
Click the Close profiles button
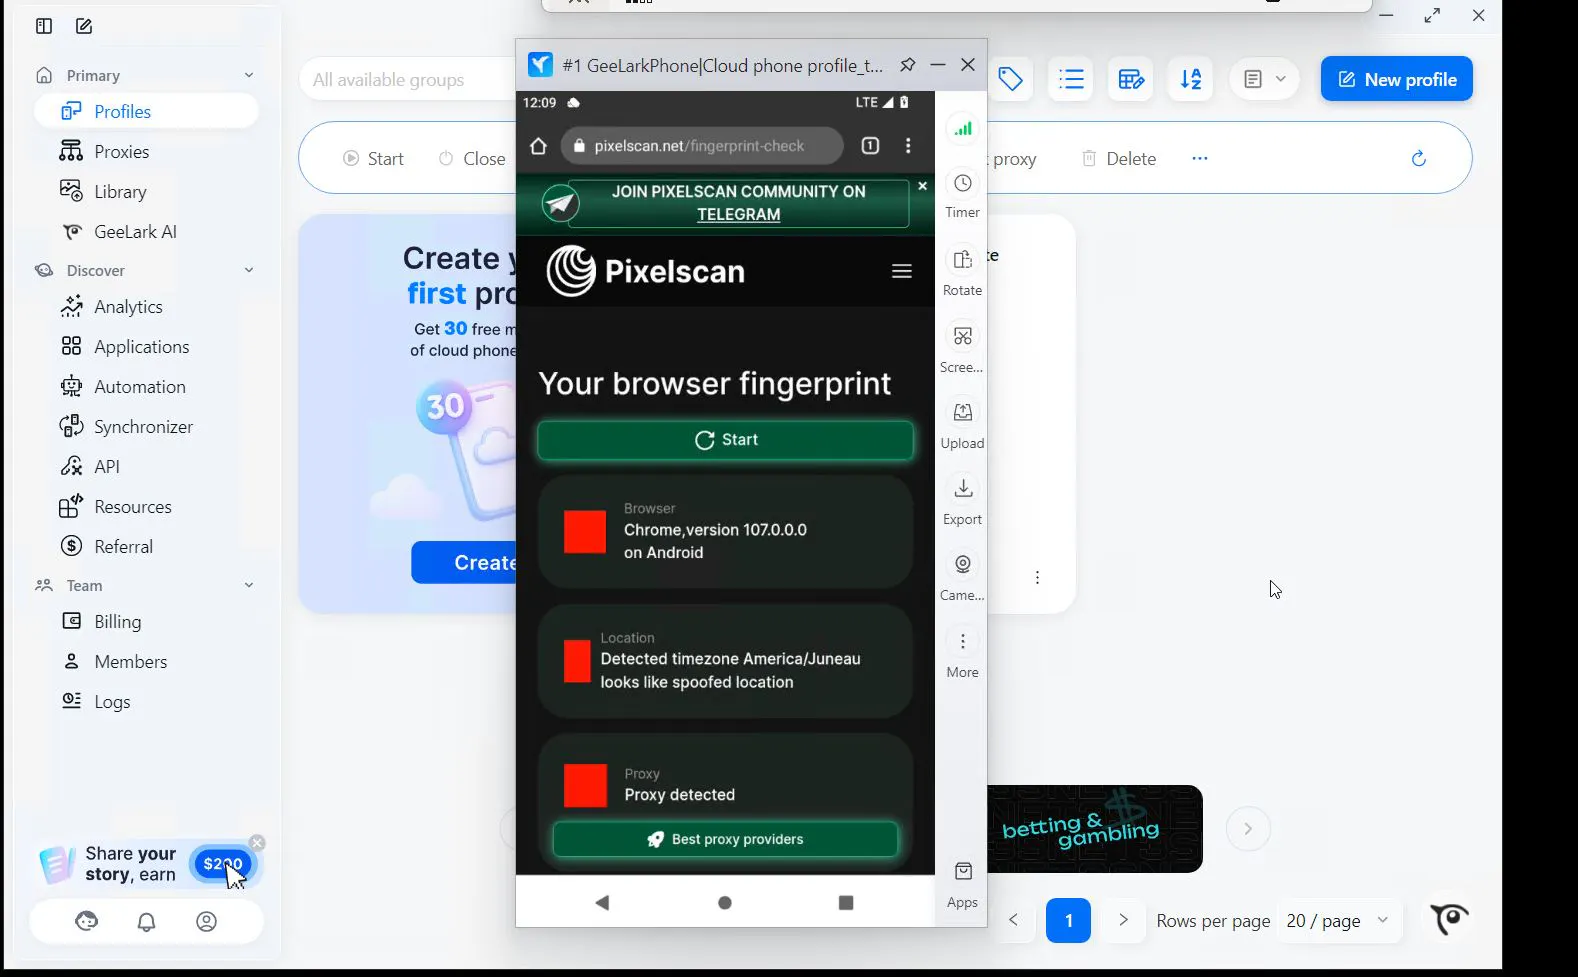coord(472,158)
